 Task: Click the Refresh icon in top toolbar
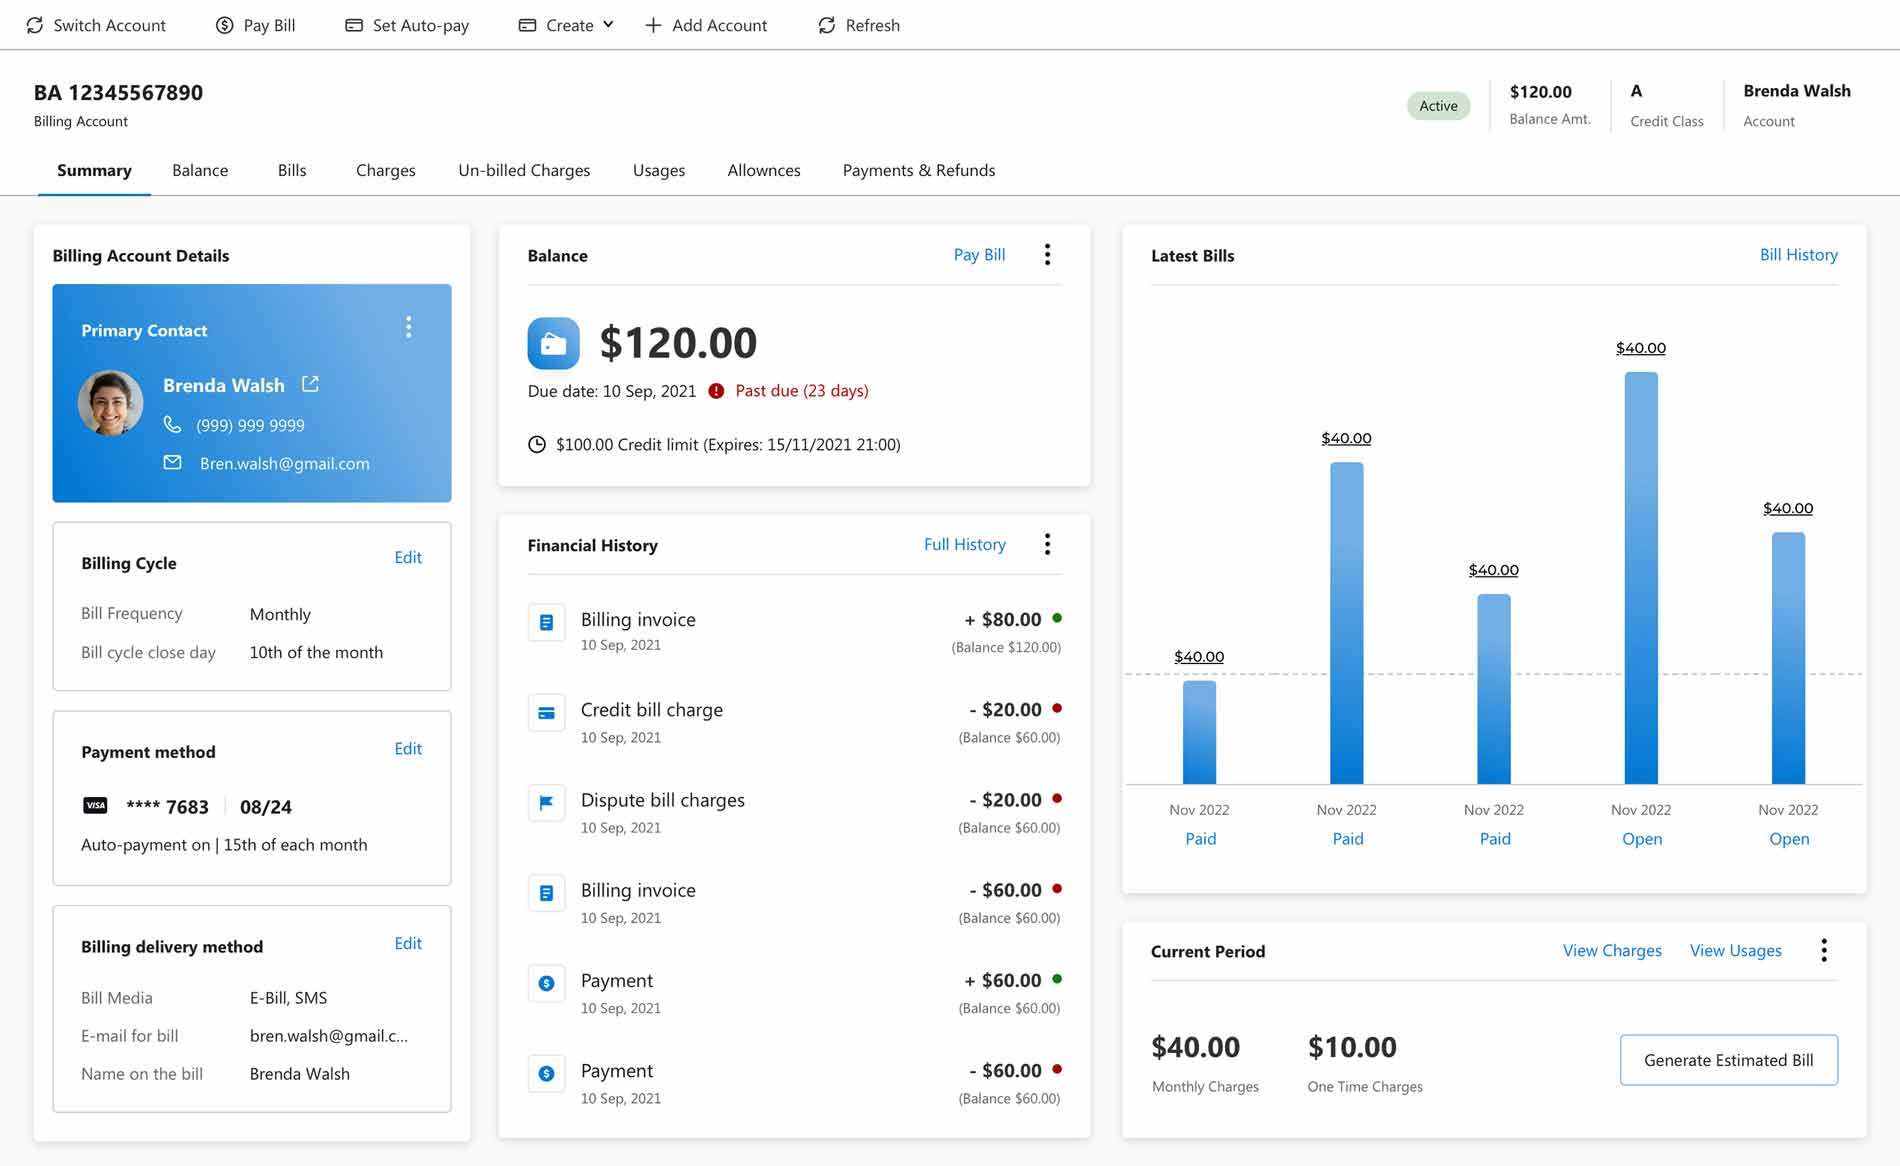[827, 25]
